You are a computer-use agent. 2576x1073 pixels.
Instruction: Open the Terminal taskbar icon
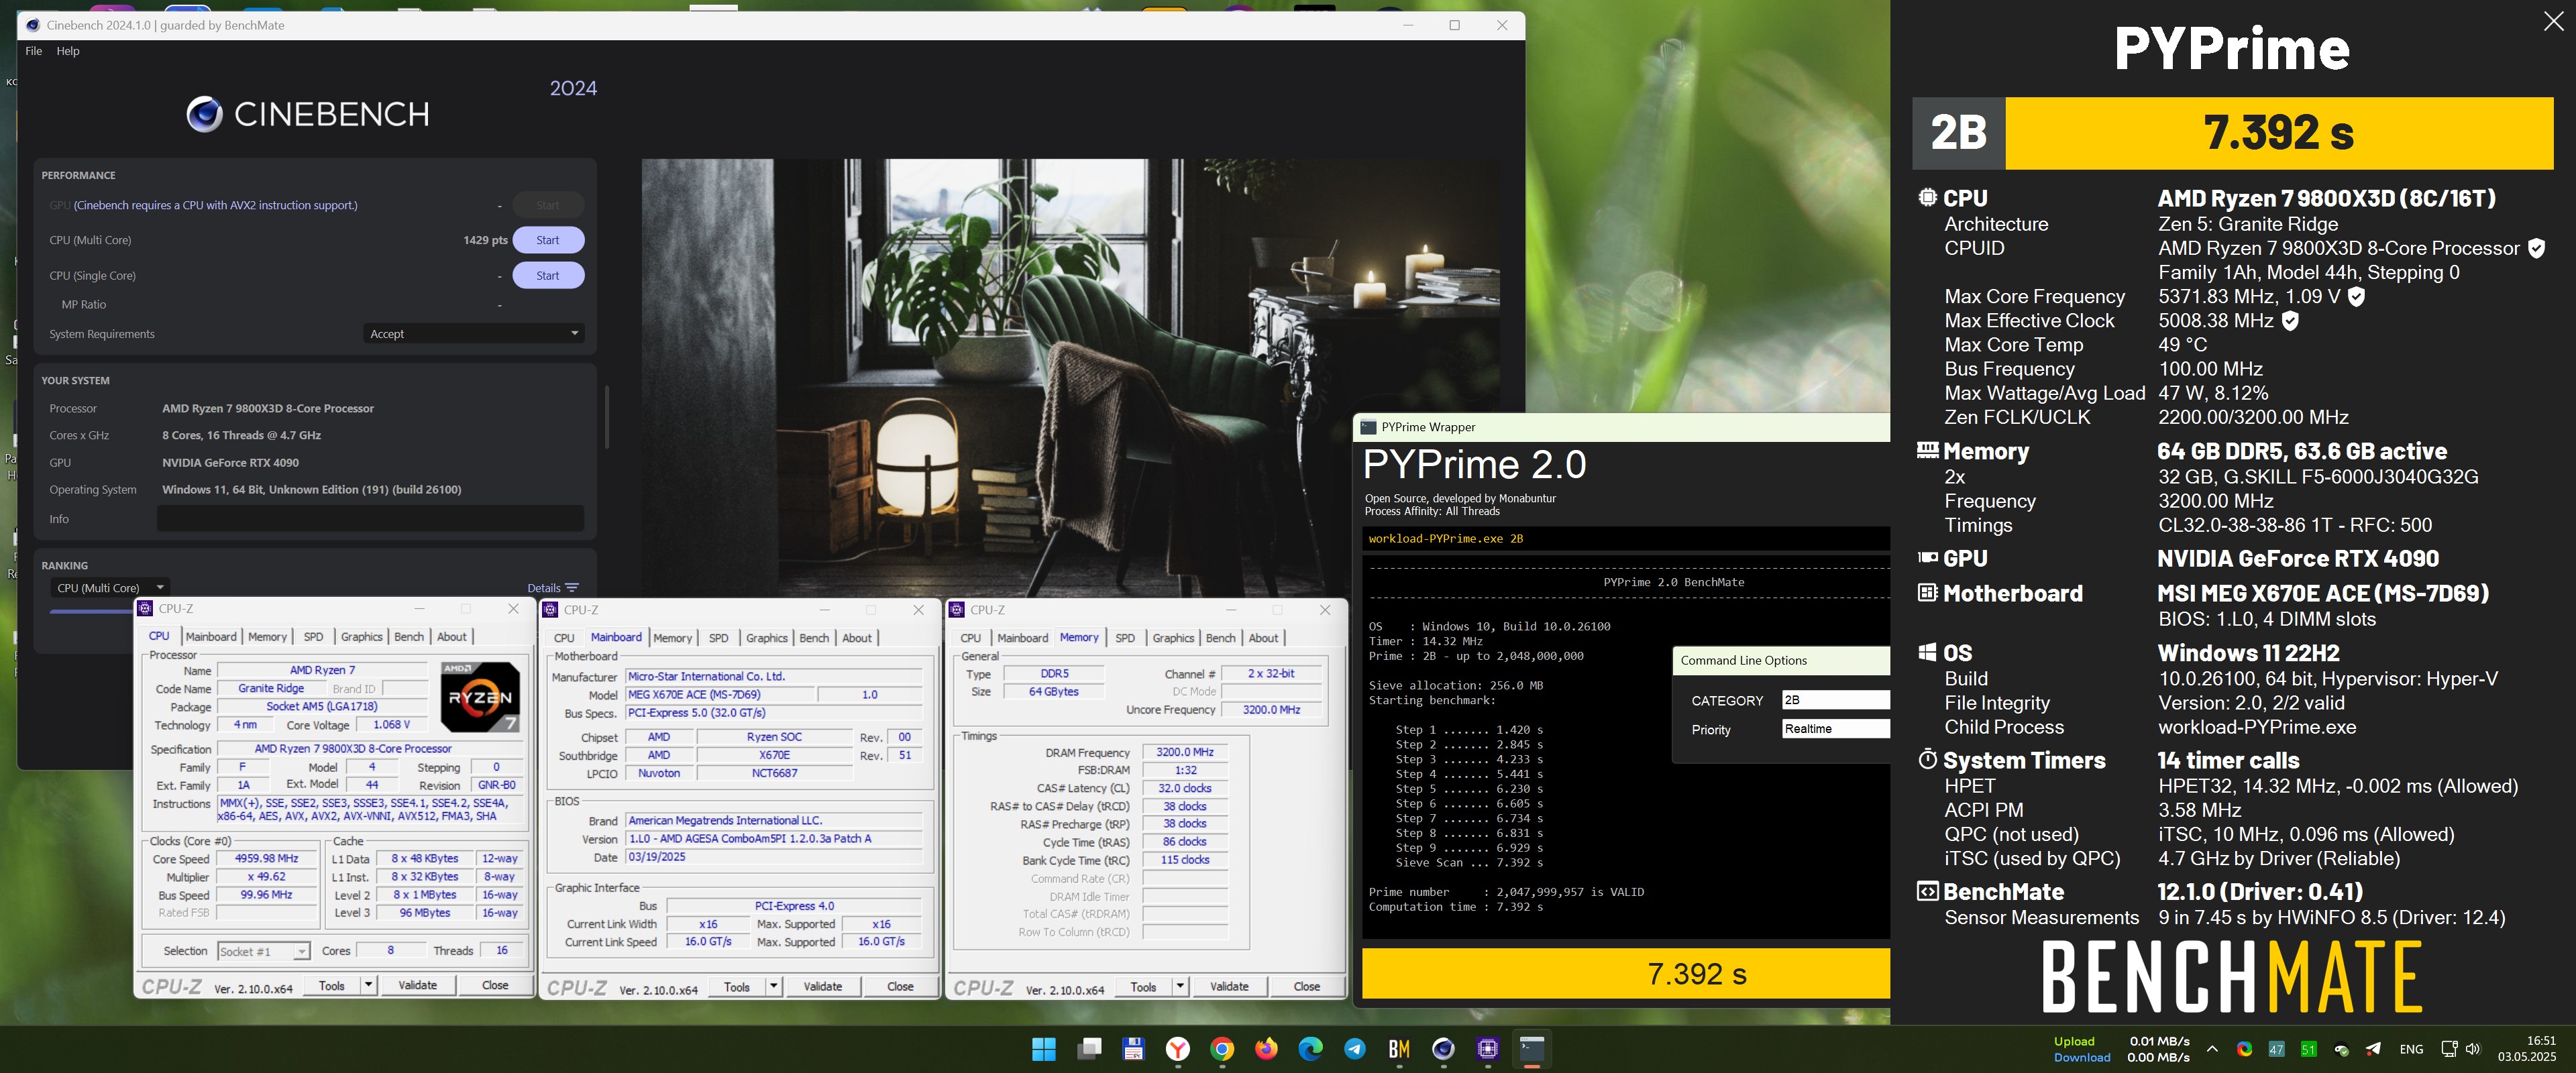1531,1049
